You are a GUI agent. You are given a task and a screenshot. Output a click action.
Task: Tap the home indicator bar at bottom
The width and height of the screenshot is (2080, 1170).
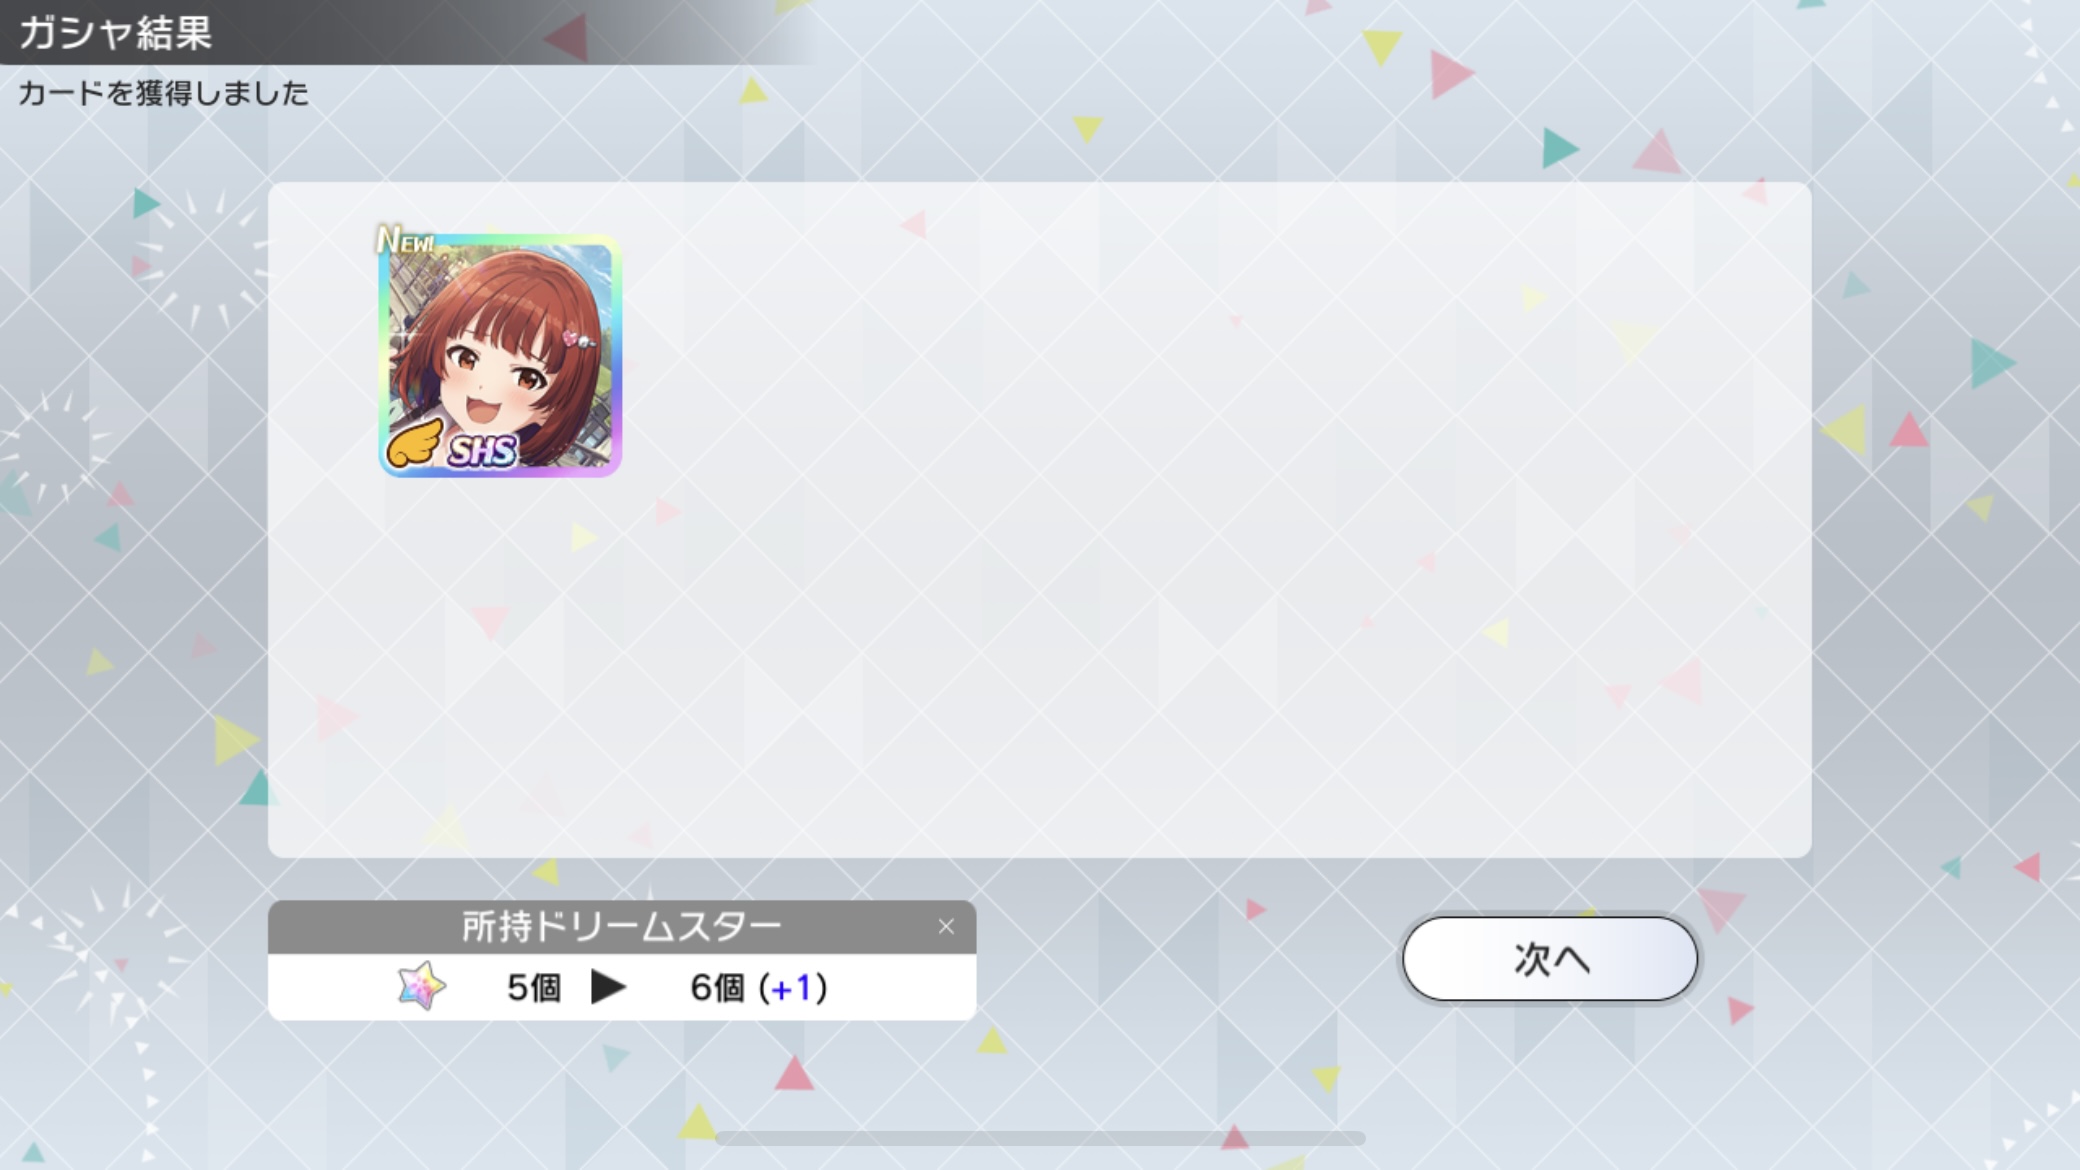pos(1040,1138)
